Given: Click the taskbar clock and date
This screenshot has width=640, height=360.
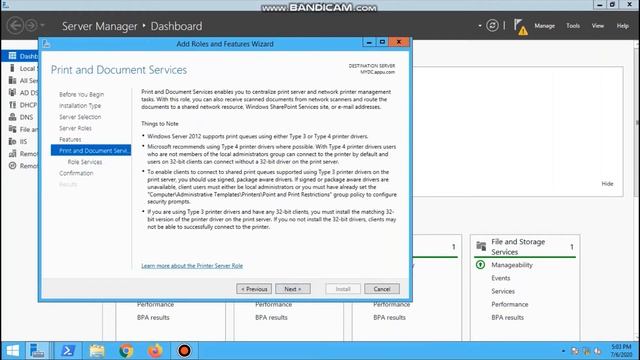Looking at the screenshot, I should (621, 351).
